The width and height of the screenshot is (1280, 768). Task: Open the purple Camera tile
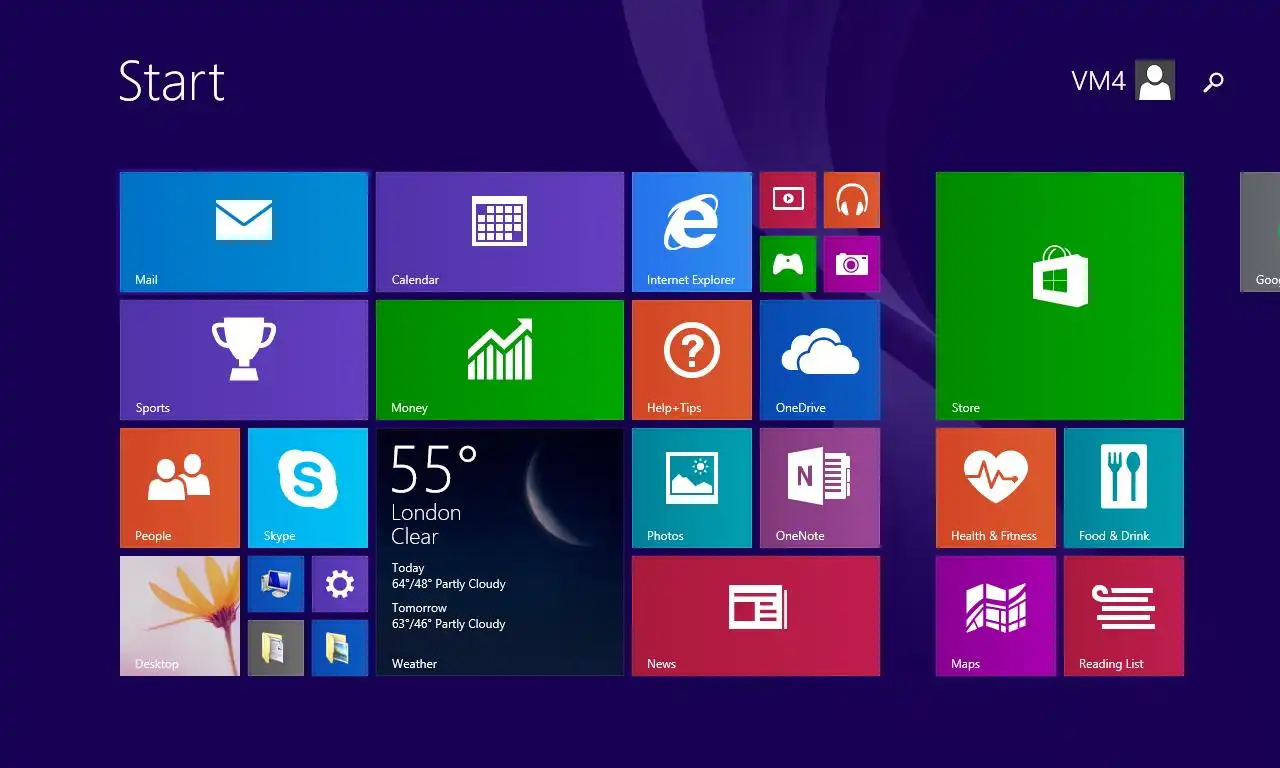[x=852, y=264]
